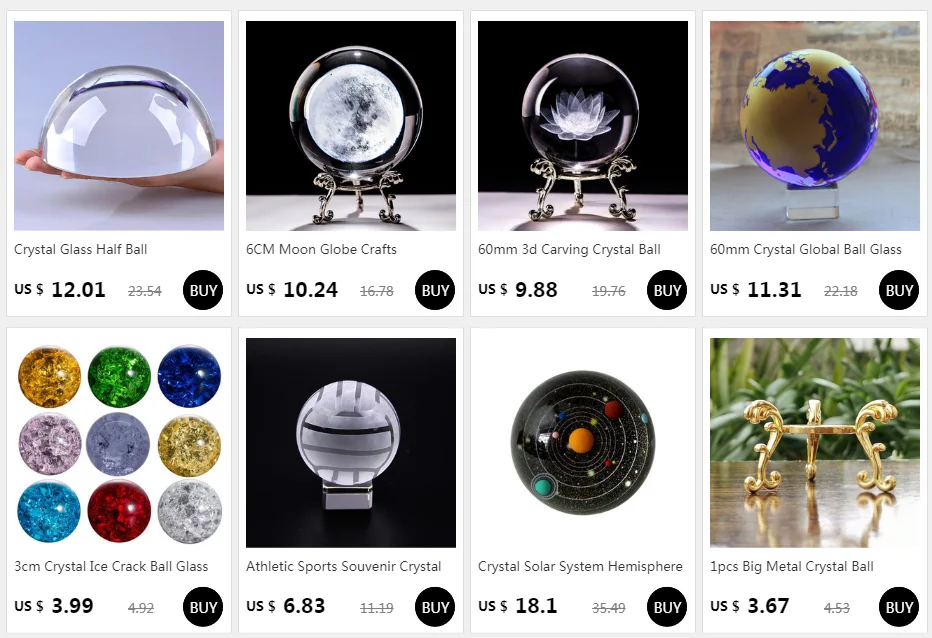Open the moon globe product image

click(351, 125)
